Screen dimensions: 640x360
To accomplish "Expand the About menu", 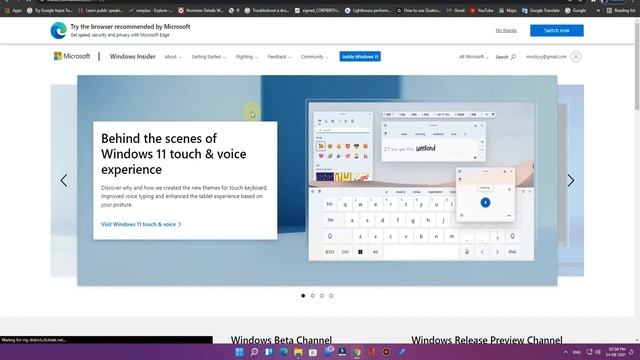I will [x=173, y=57].
